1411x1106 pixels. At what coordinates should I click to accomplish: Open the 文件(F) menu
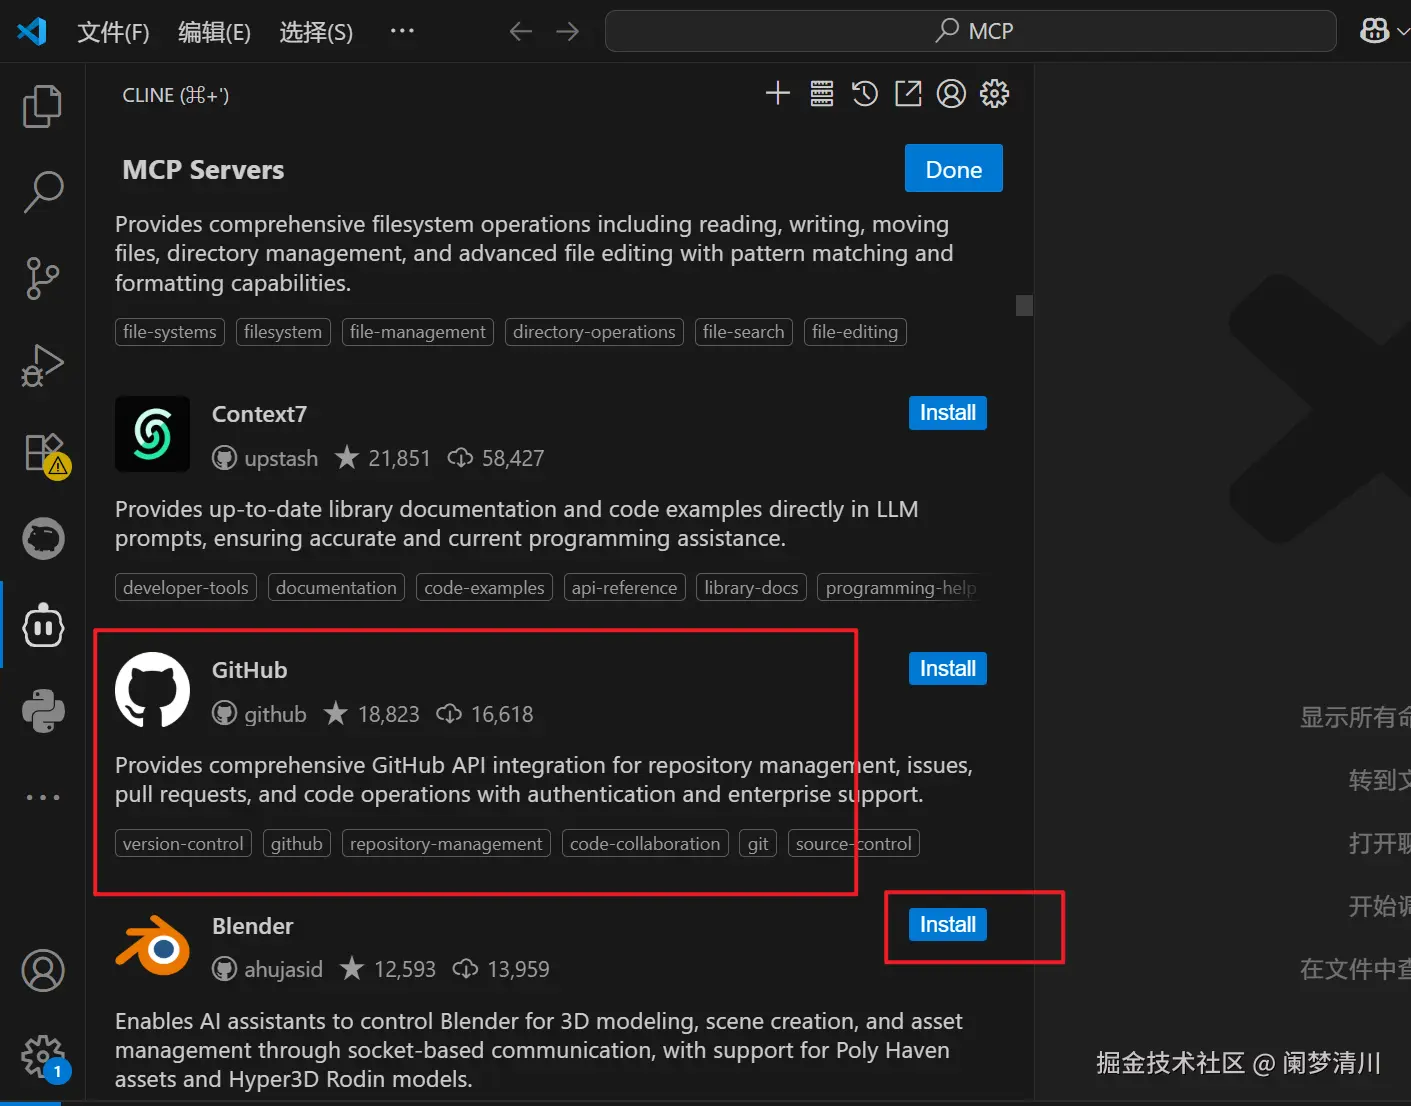coord(113,32)
